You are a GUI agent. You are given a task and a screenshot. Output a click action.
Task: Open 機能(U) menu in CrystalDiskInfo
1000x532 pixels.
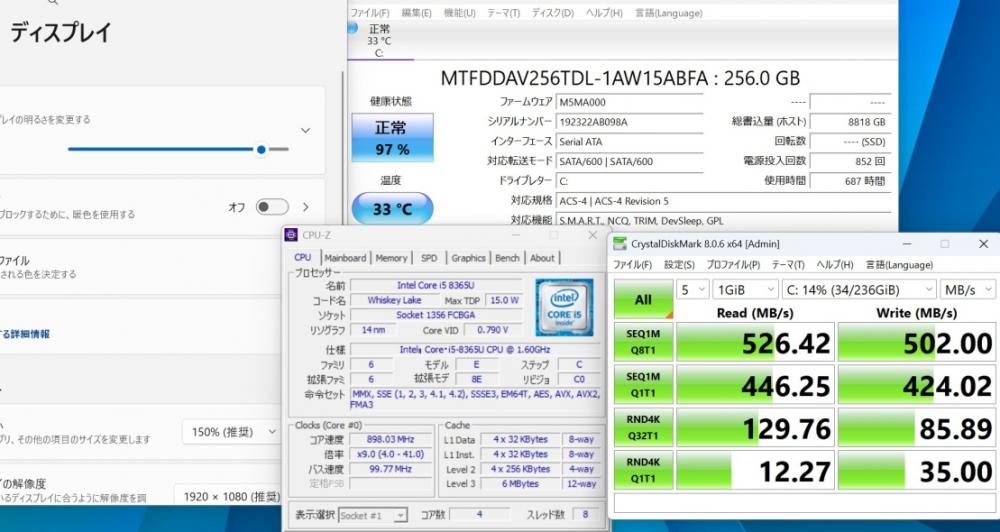pyautogui.click(x=460, y=13)
